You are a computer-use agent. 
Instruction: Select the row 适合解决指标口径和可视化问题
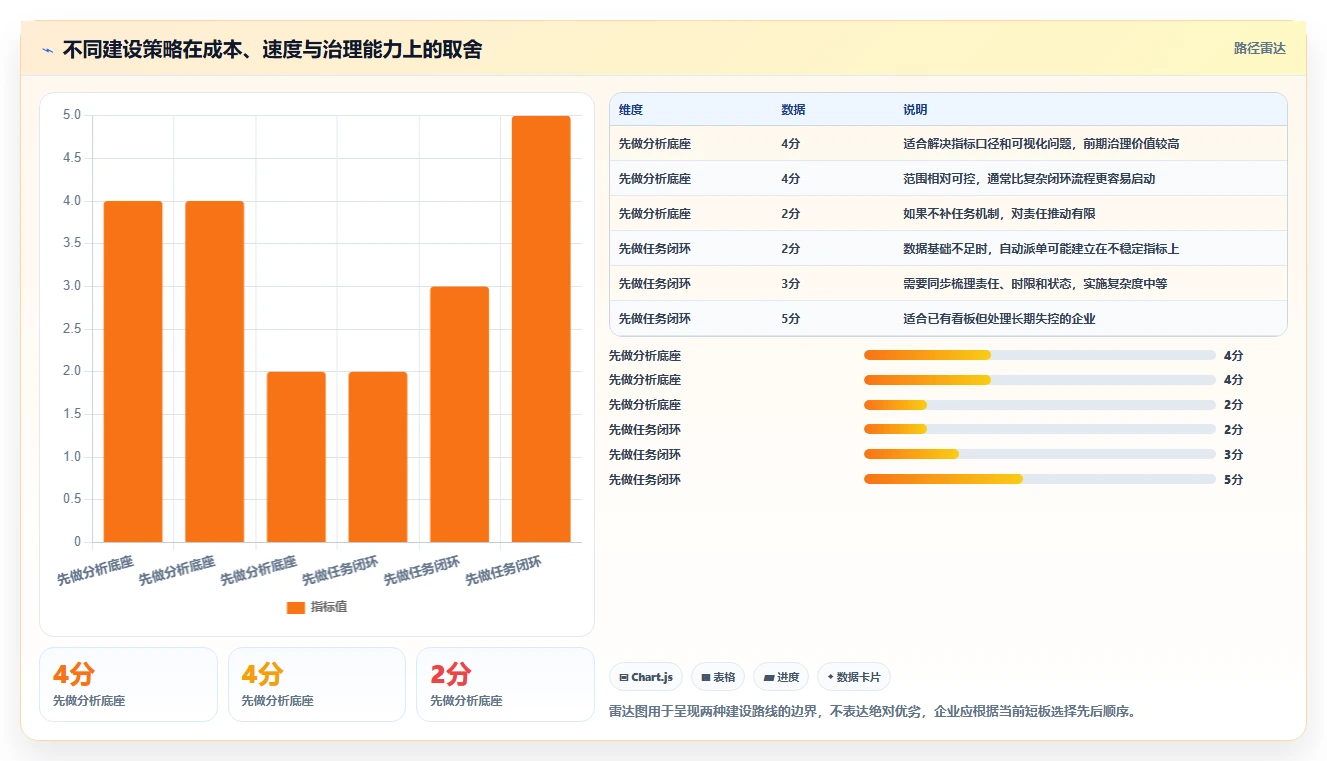pyautogui.click(x=948, y=144)
